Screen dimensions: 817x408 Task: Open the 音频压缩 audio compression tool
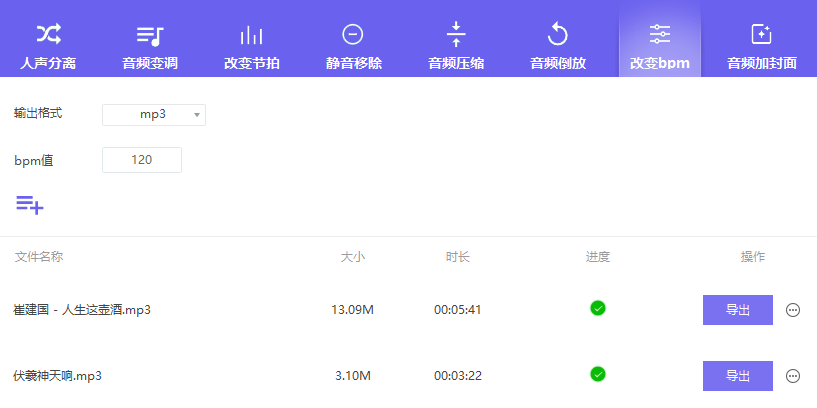tap(456, 45)
